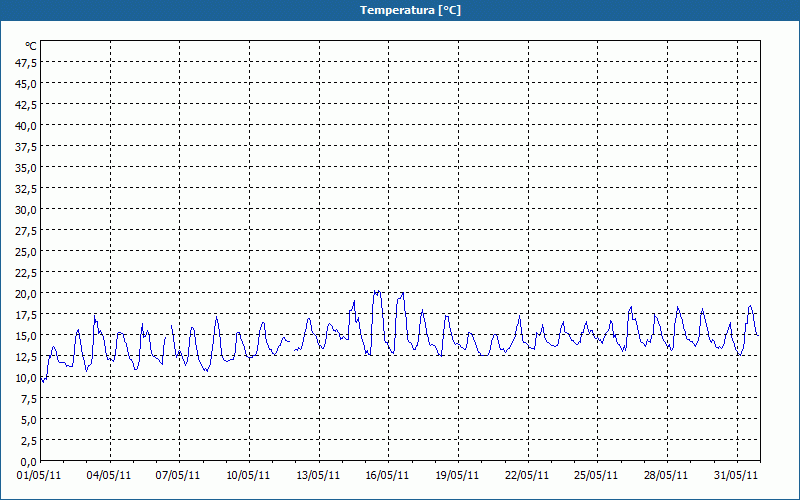Select the 35,0 y-axis label

(27, 168)
